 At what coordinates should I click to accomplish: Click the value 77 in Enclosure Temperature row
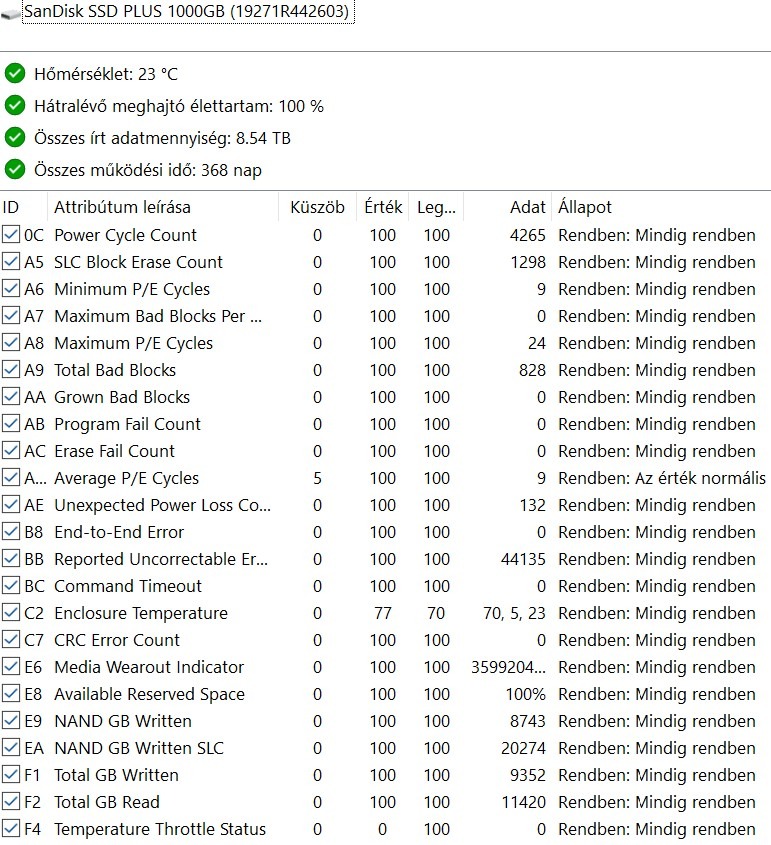point(383,613)
